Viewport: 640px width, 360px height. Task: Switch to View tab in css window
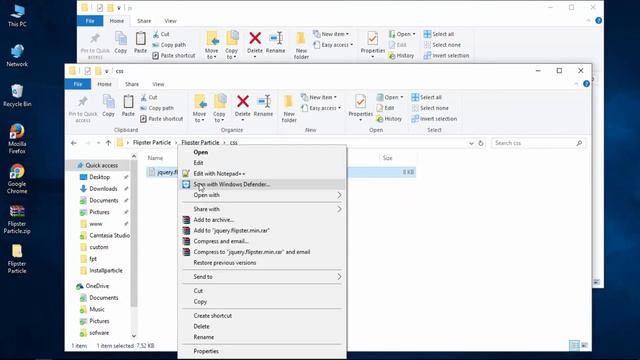click(x=158, y=84)
